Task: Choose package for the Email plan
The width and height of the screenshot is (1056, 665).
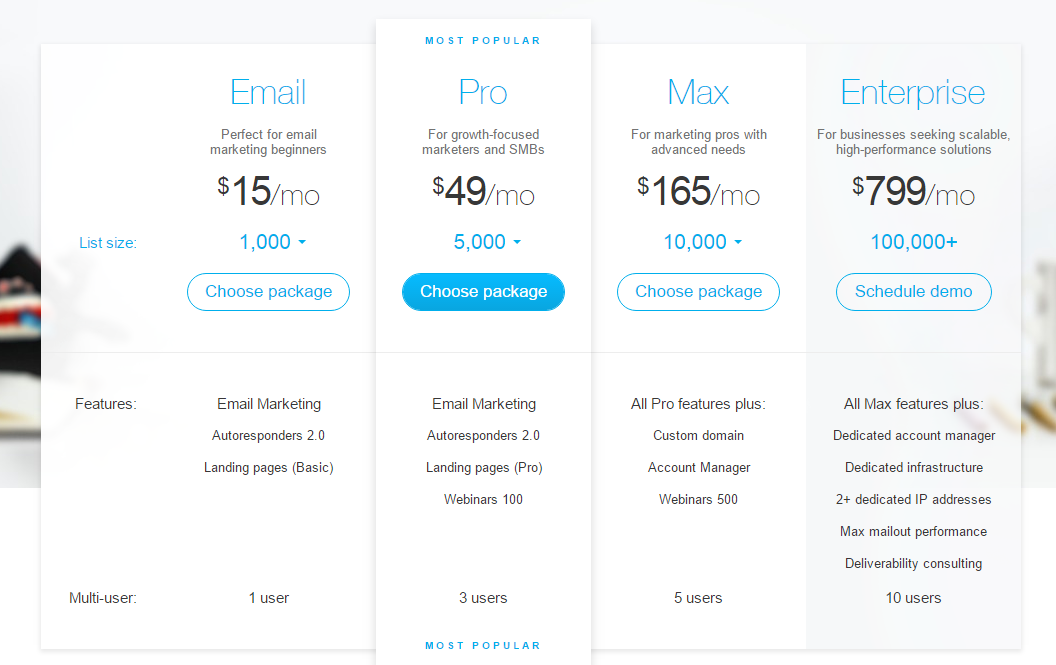Action: point(268,292)
